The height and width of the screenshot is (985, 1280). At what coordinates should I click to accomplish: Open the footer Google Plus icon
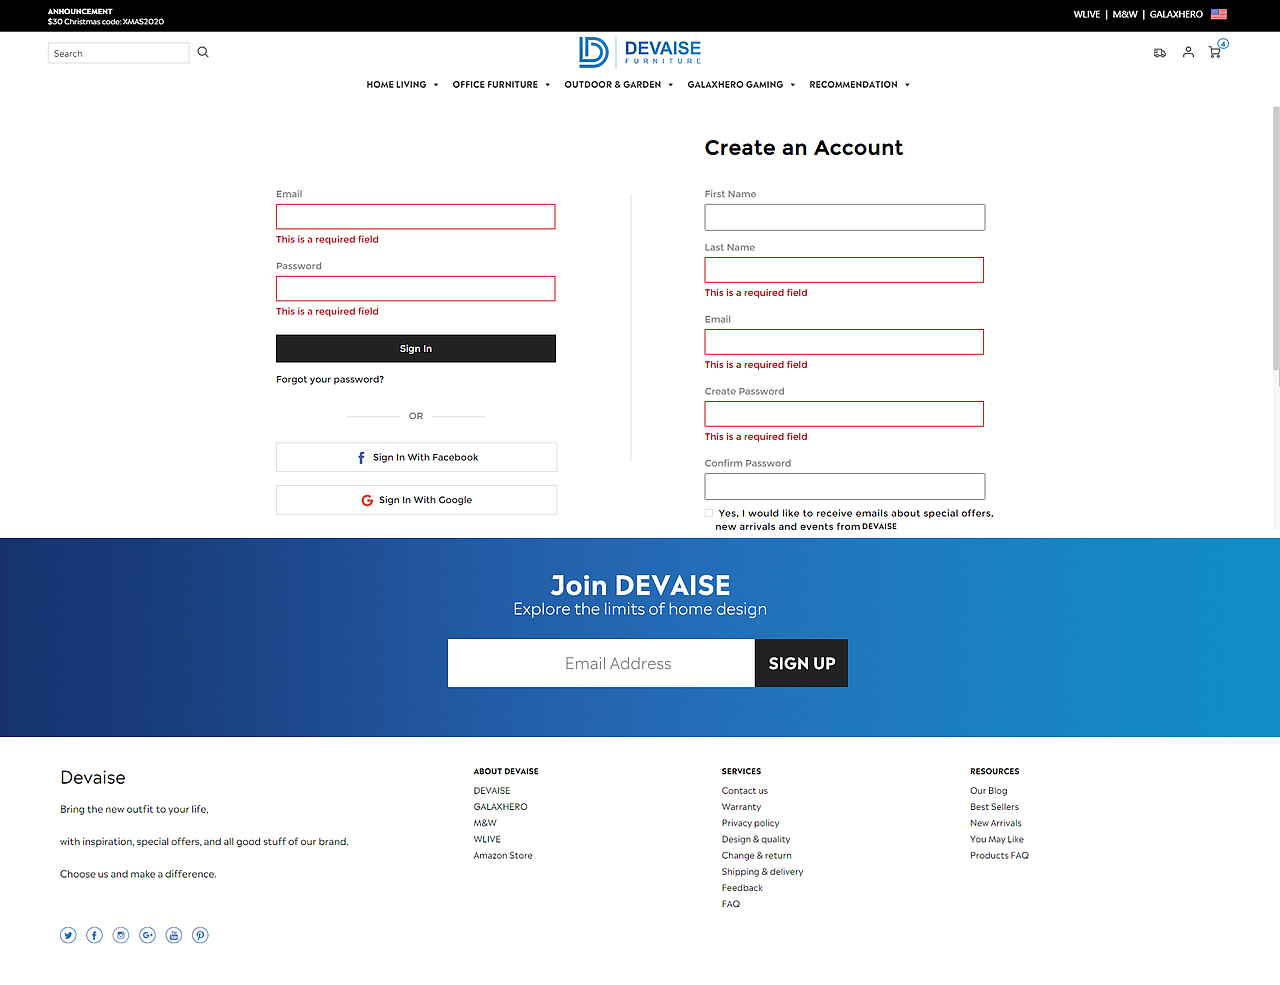click(x=147, y=935)
